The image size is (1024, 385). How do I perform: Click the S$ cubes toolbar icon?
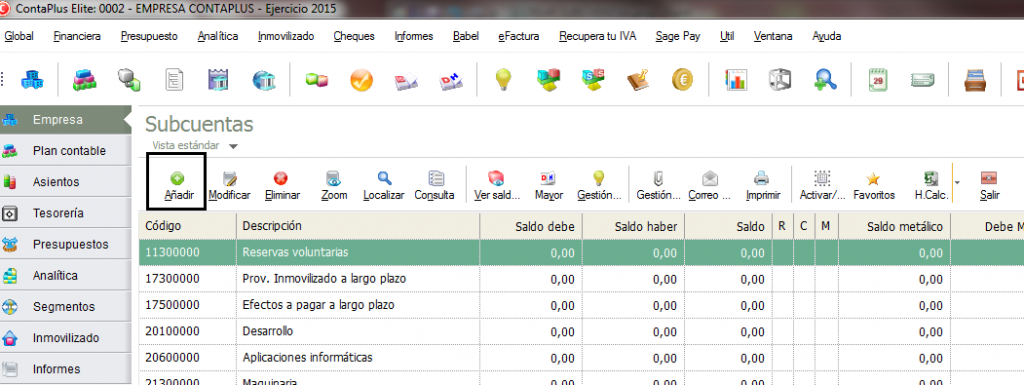593,80
